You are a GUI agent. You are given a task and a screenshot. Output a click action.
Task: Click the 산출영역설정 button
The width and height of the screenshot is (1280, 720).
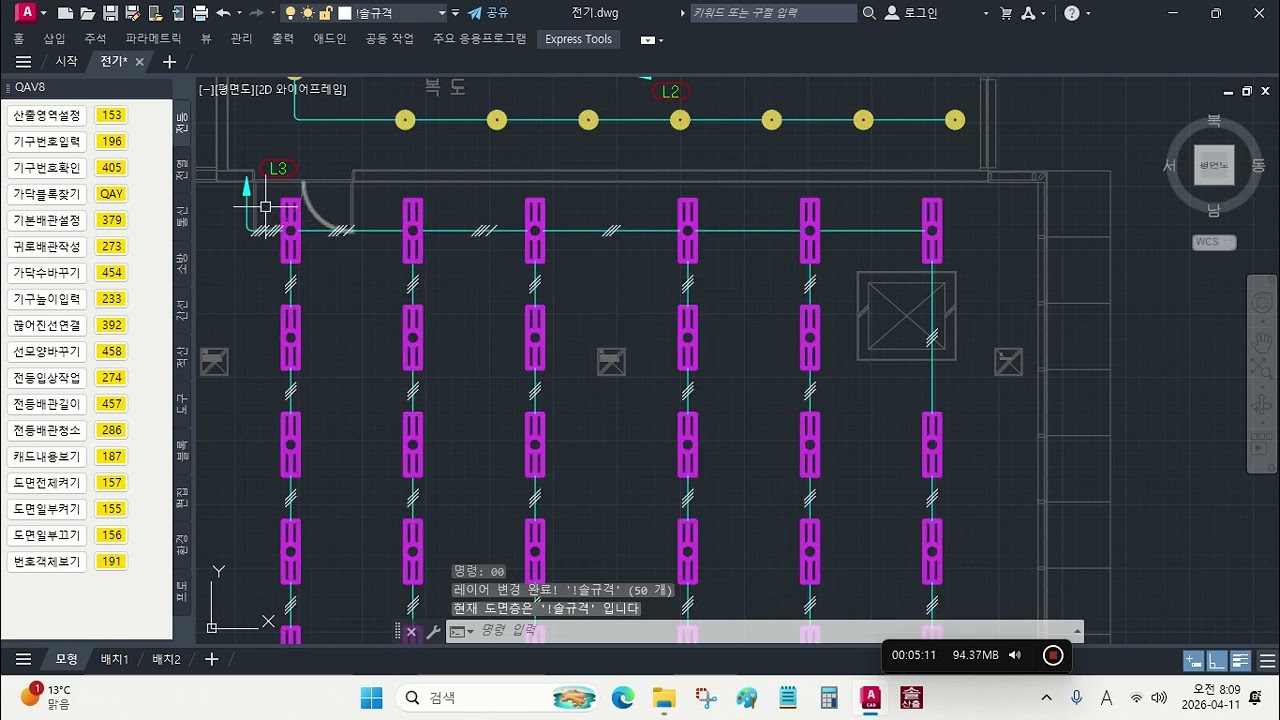pyautogui.click(x=46, y=115)
